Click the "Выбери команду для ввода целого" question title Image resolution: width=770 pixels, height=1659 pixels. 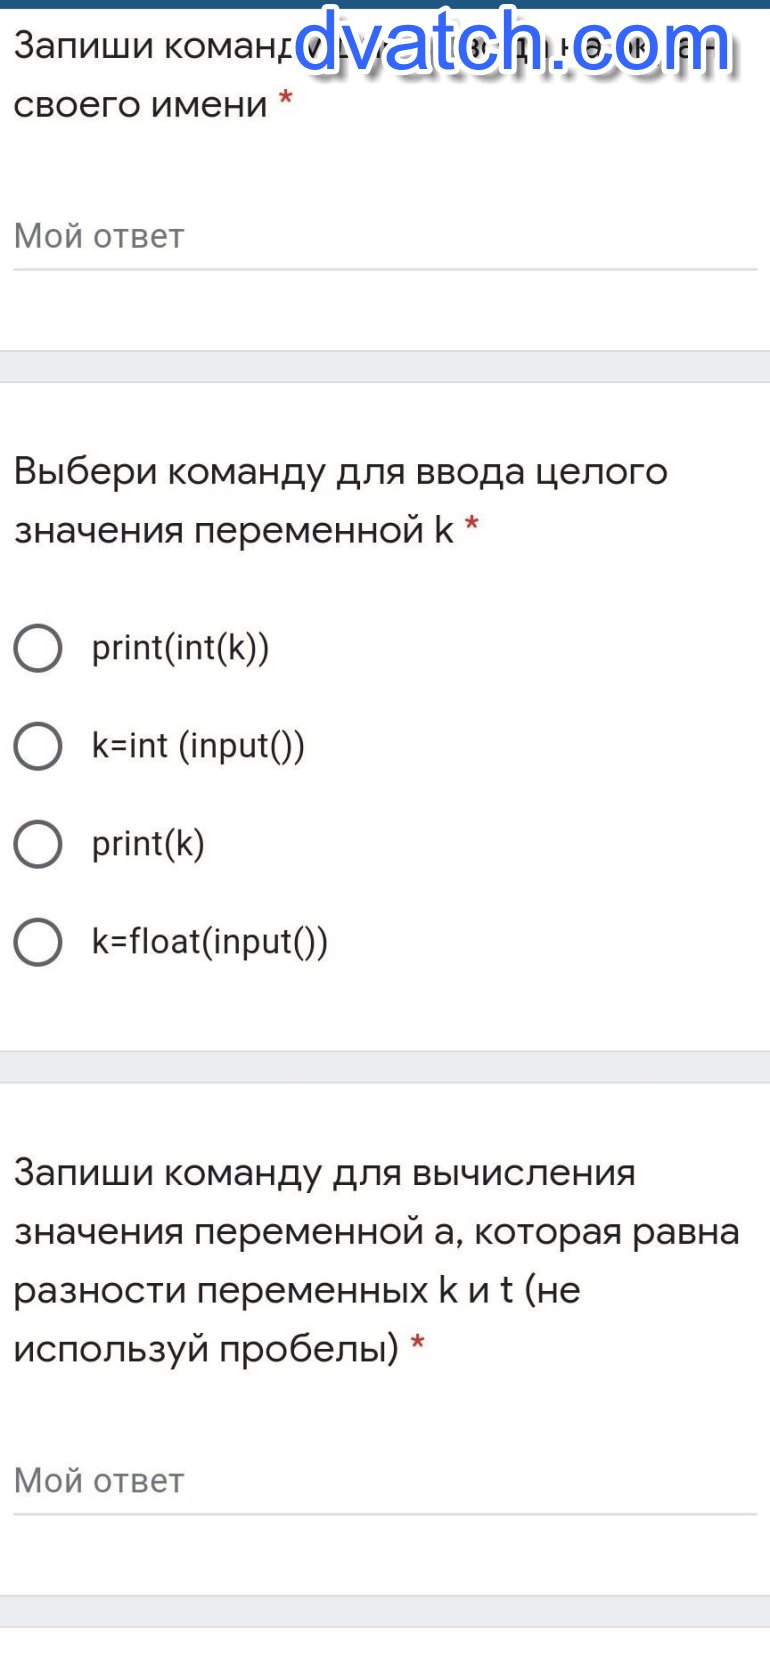pyautogui.click(x=340, y=471)
